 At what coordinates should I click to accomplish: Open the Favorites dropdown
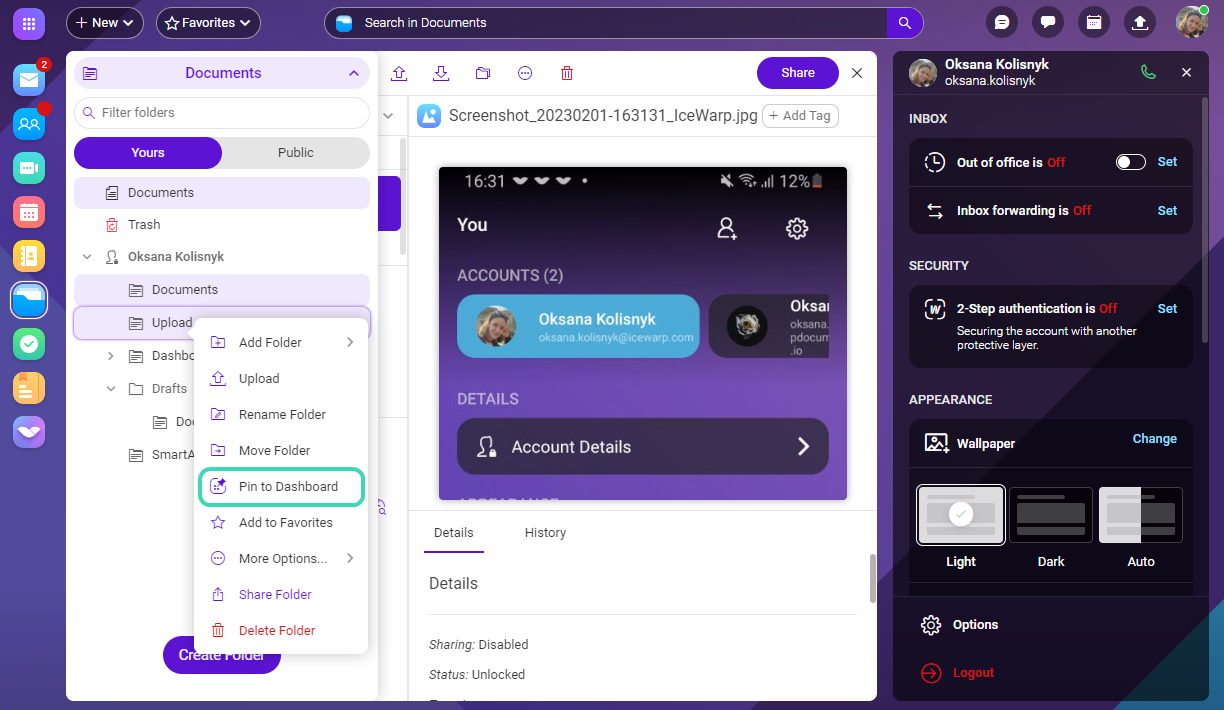click(x=208, y=23)
